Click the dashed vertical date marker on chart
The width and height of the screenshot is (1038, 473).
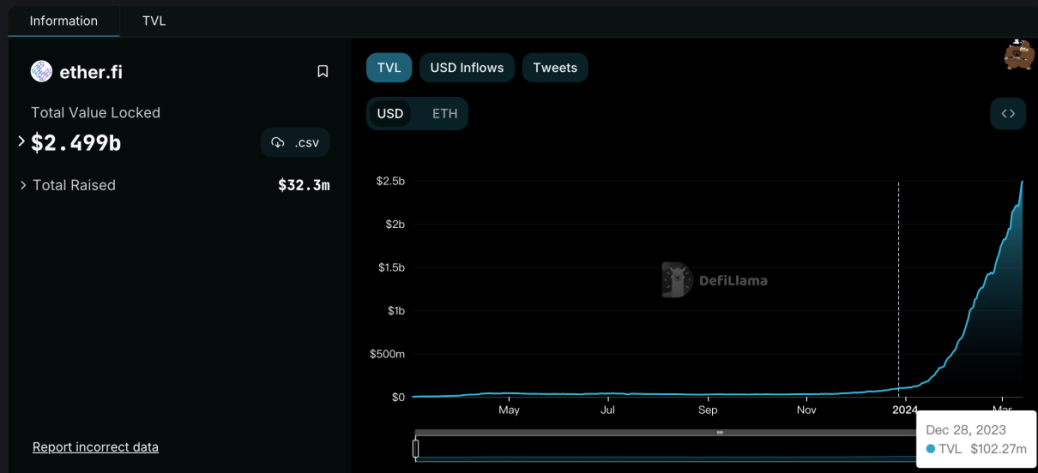898,289
